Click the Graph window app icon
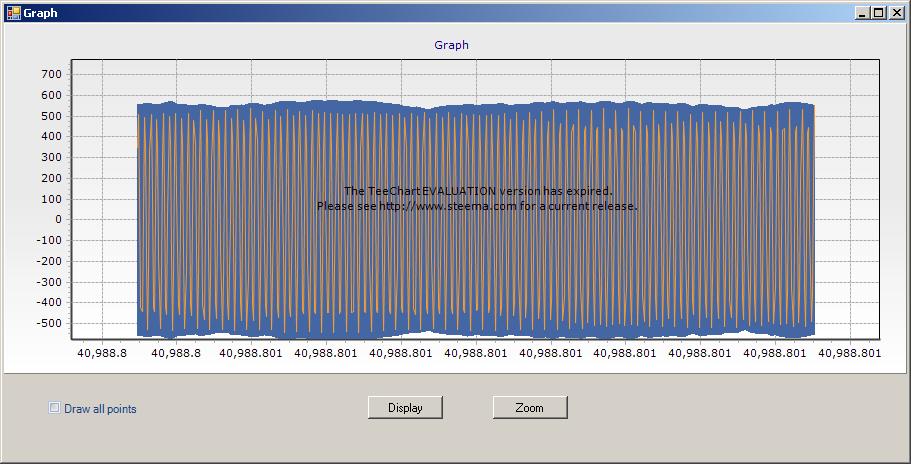Viewport: 911px width, 465px height. [x=13, y=13]
